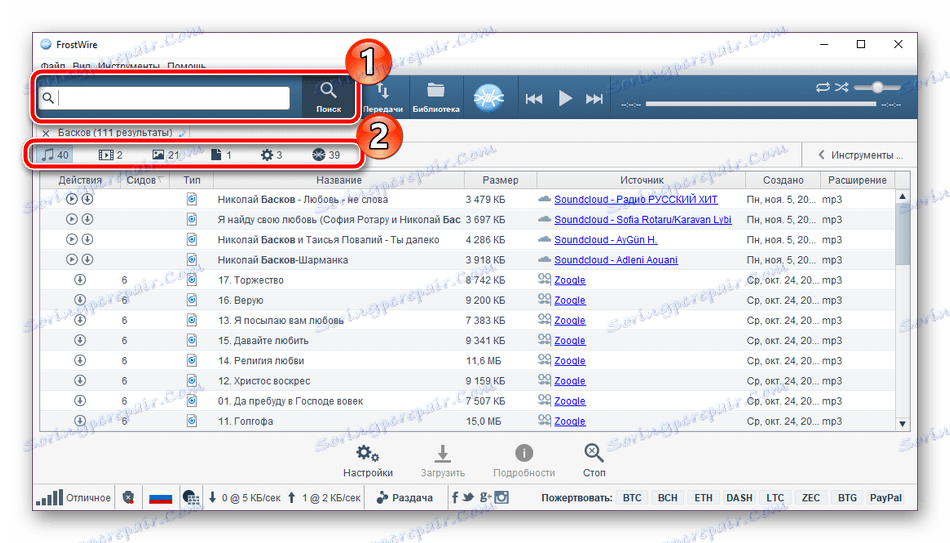Image resolution: width=950 pixels, height=543 pixels.
Task: Click the playback progress bar
Action: [x=761, y=104]
